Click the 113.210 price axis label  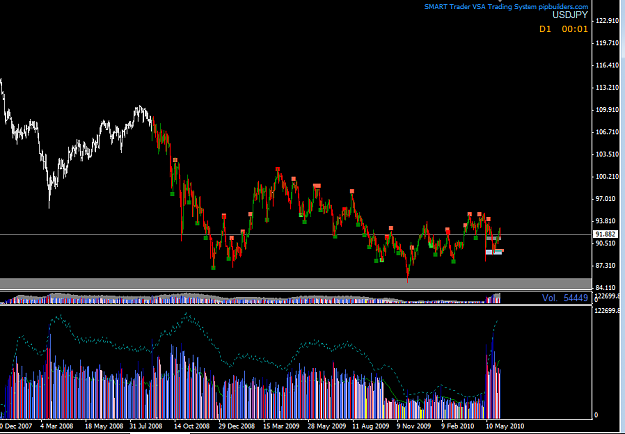pyautogui.click(x=607, y=88)
